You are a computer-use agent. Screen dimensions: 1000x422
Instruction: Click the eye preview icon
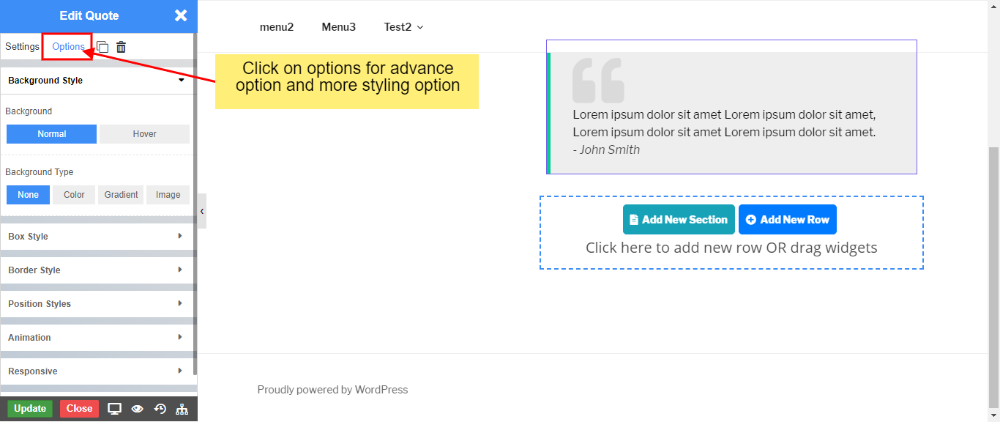click(x=137, y=408)
